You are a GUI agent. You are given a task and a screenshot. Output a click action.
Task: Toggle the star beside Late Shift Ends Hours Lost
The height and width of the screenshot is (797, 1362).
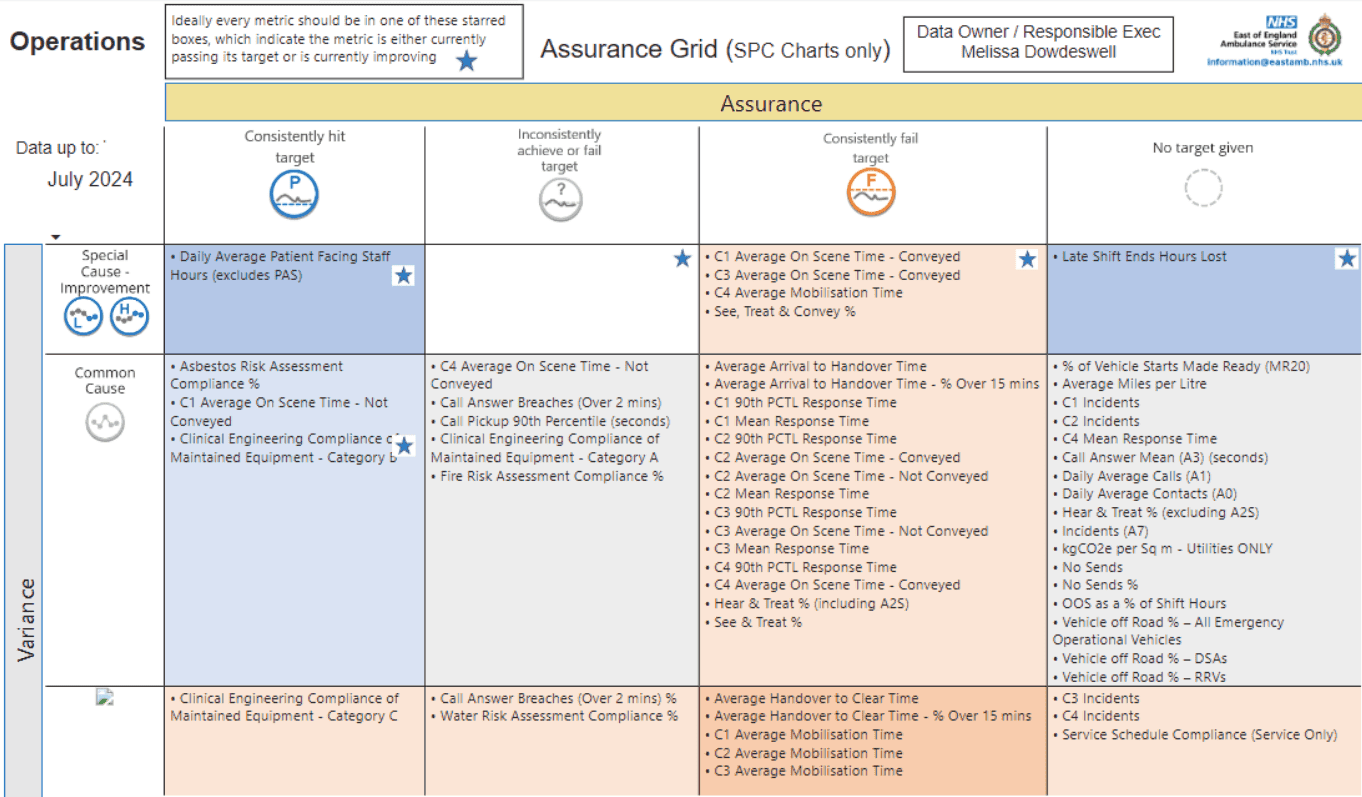[x=1346, y=258]
